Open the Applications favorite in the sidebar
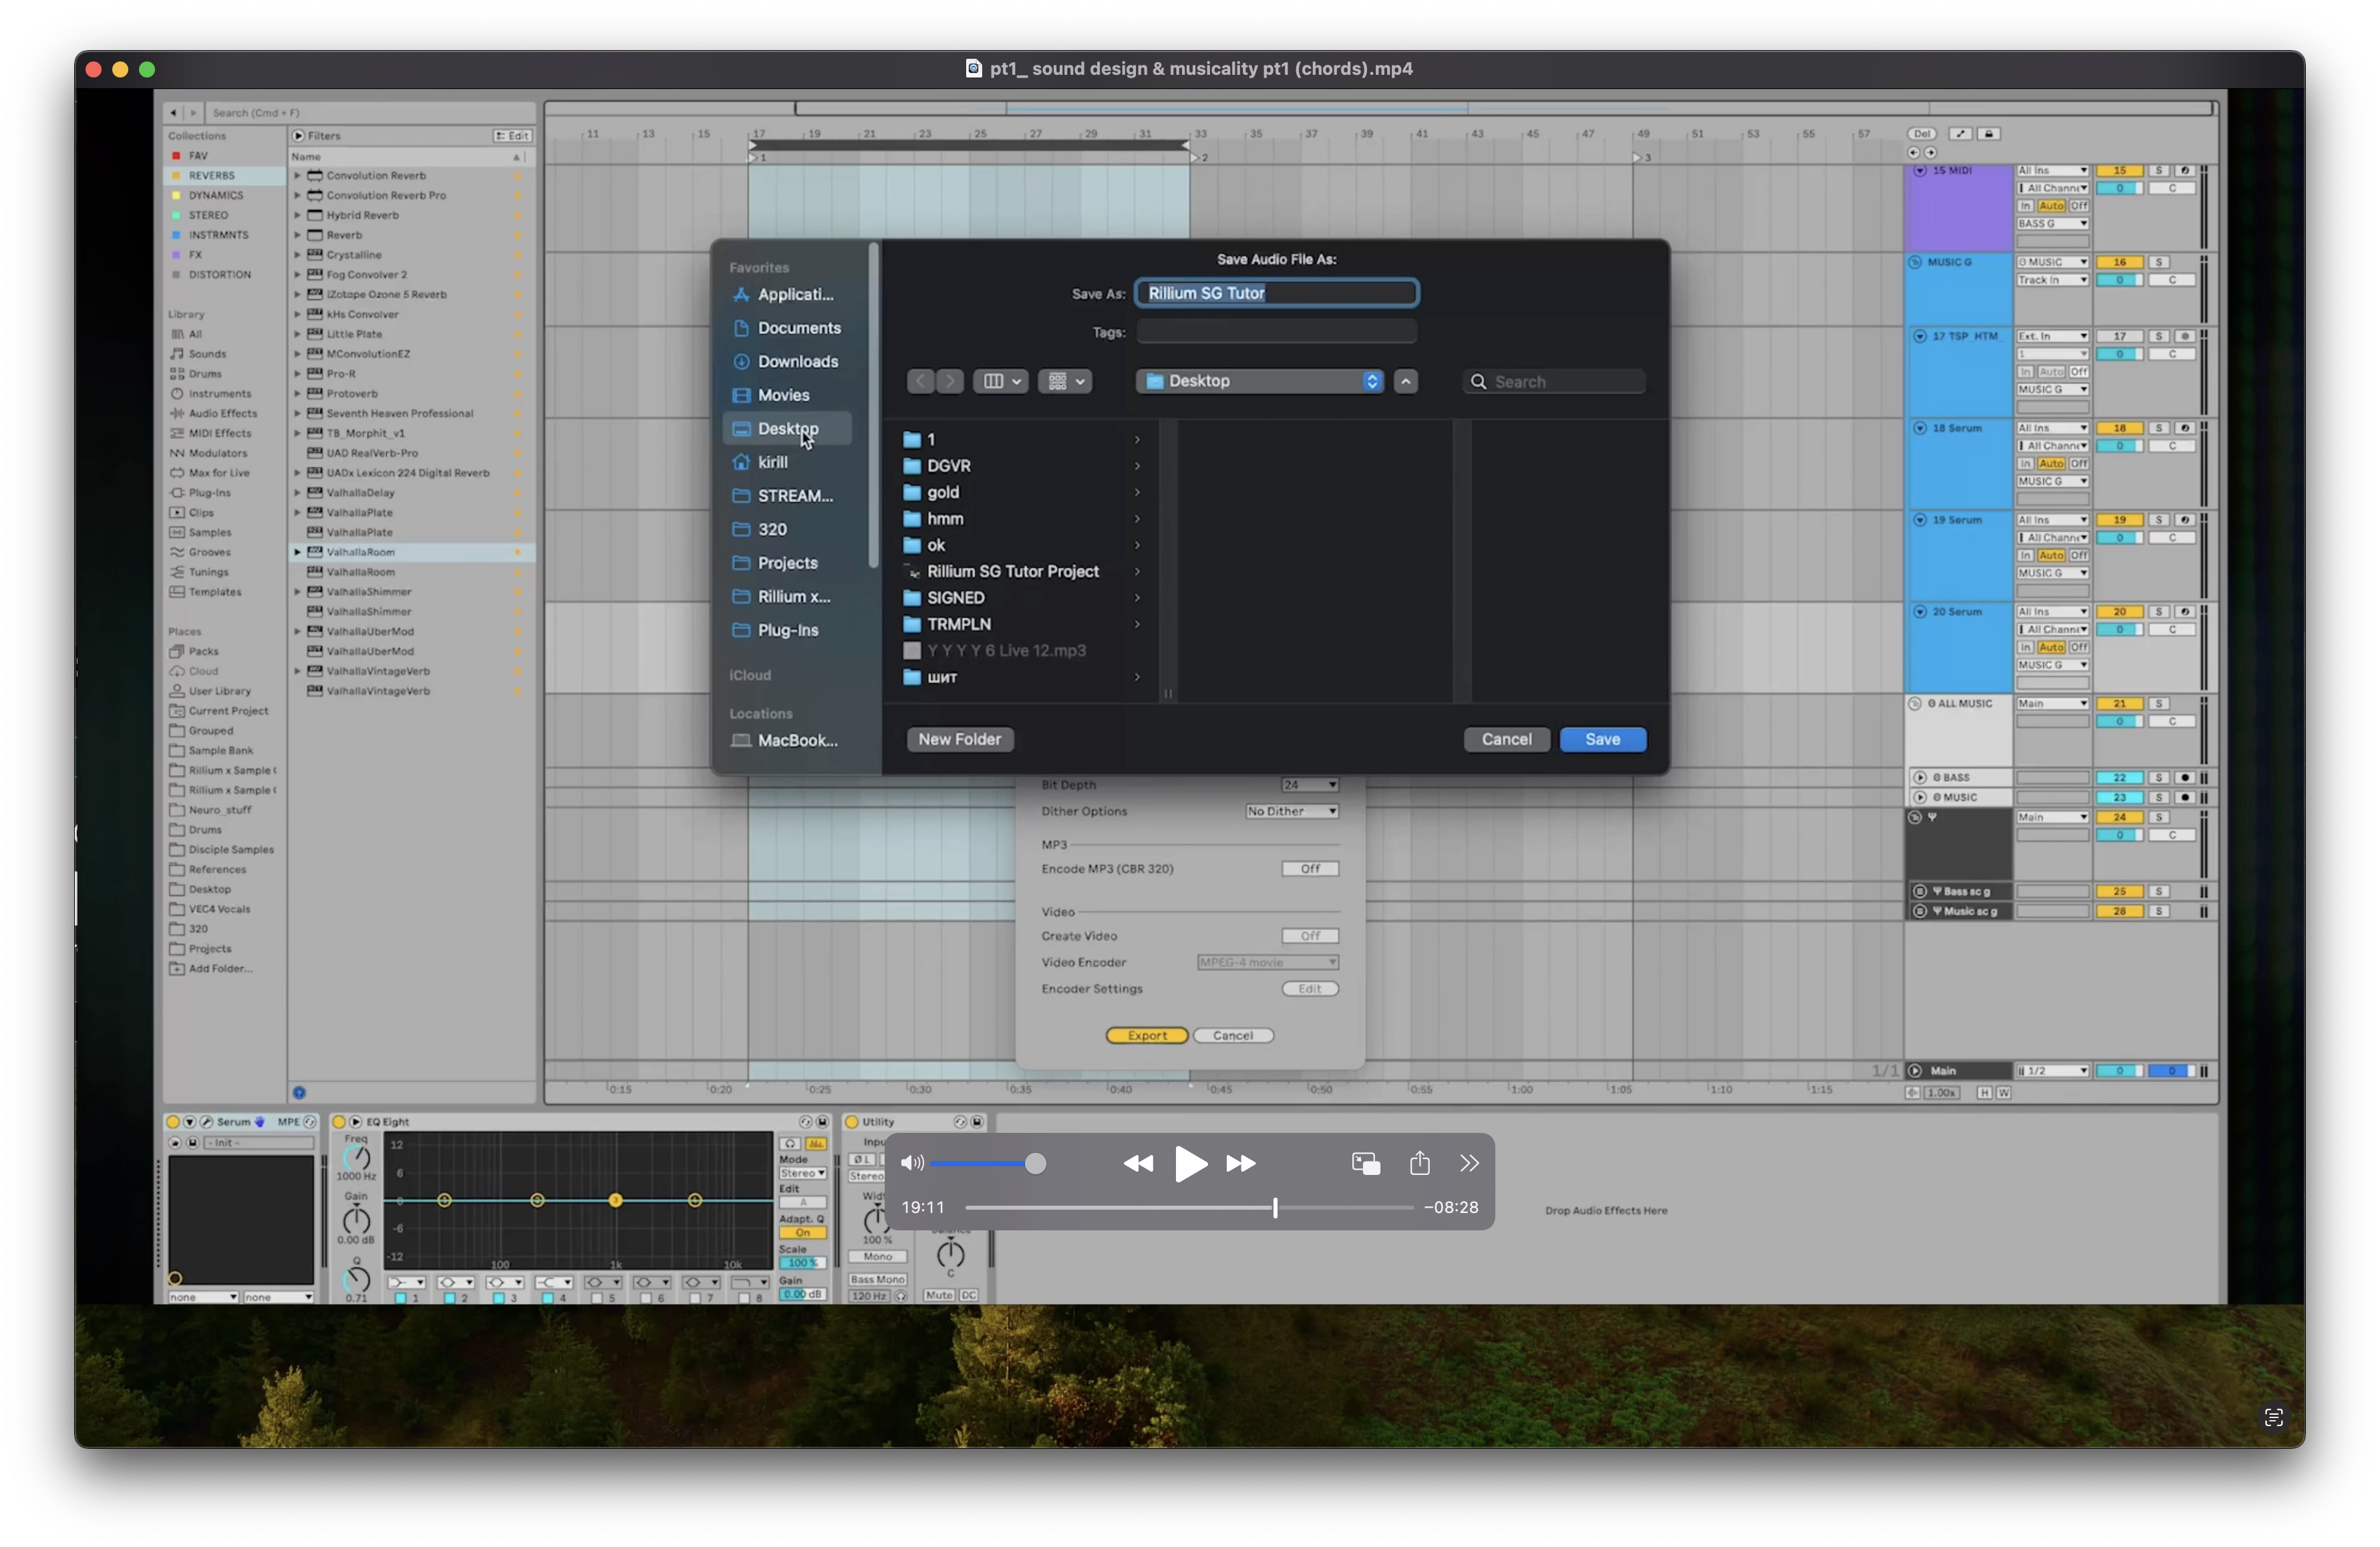This screenshot has height=1547, width=2380. pyautogui.click(x=787, y=294)
